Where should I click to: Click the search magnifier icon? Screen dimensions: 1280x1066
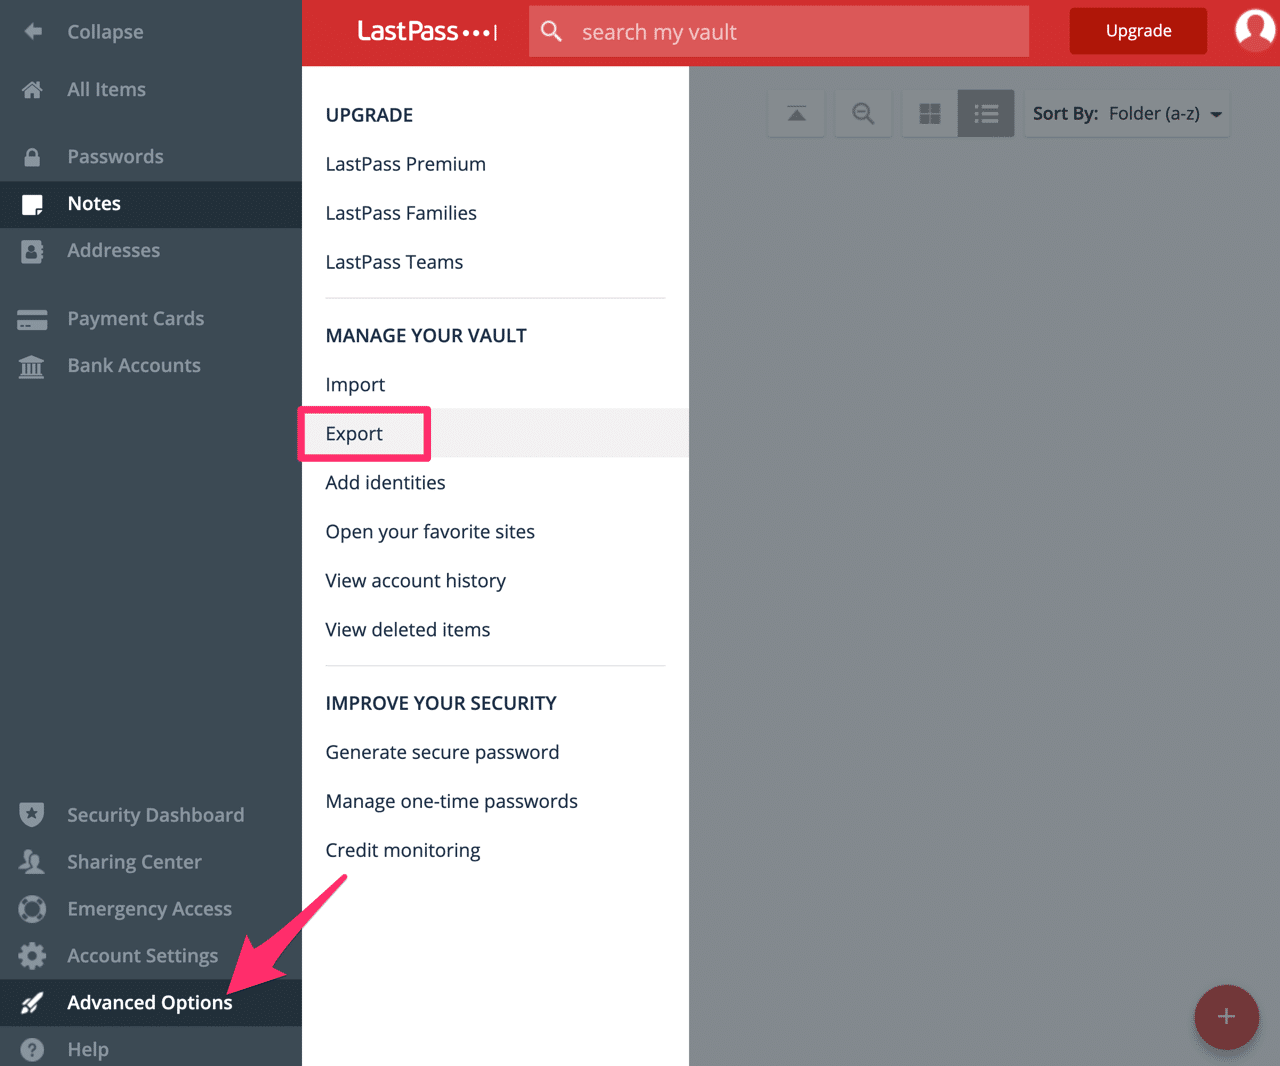pyautogui.click(x=551, y=31)
